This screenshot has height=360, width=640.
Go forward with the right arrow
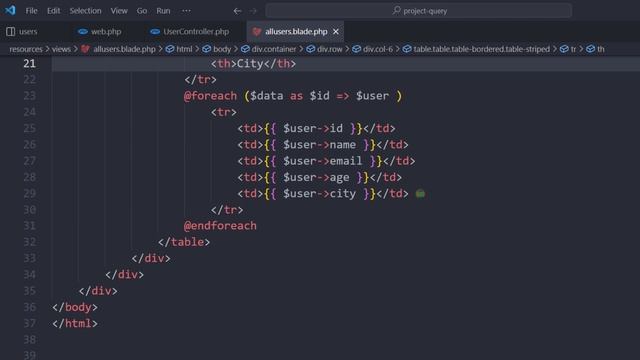pos(253,11)
